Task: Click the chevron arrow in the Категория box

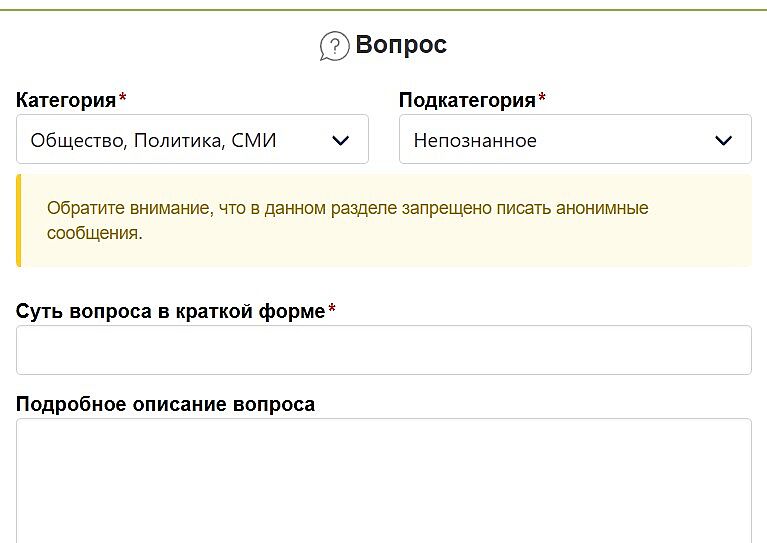Action: pyautogui.click(x=341, y=141)
